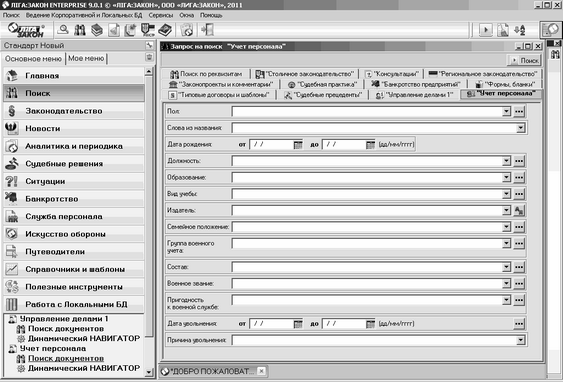Expand the Должность dropdown
The height and width of the screenshot is (382, 563).
point(506,161)
